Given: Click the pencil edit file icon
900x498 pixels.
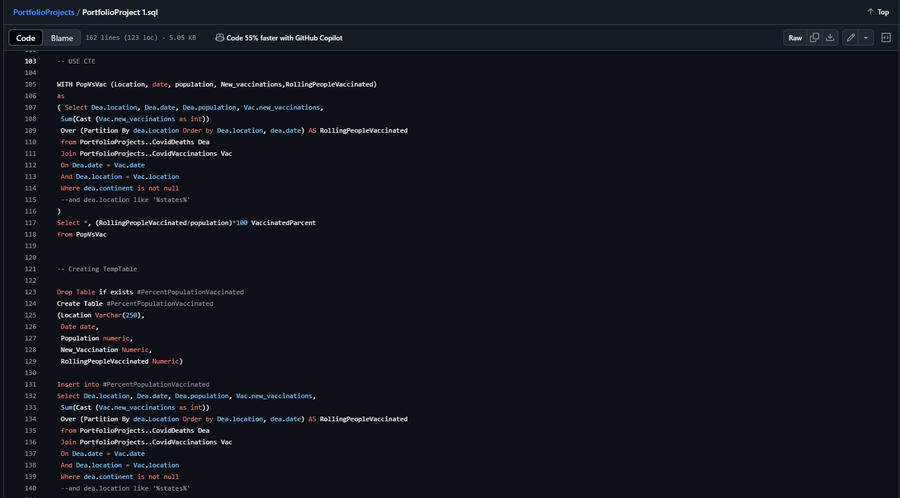Looking at the screenshot, I should pyautogui.click(x=850, y=38).
